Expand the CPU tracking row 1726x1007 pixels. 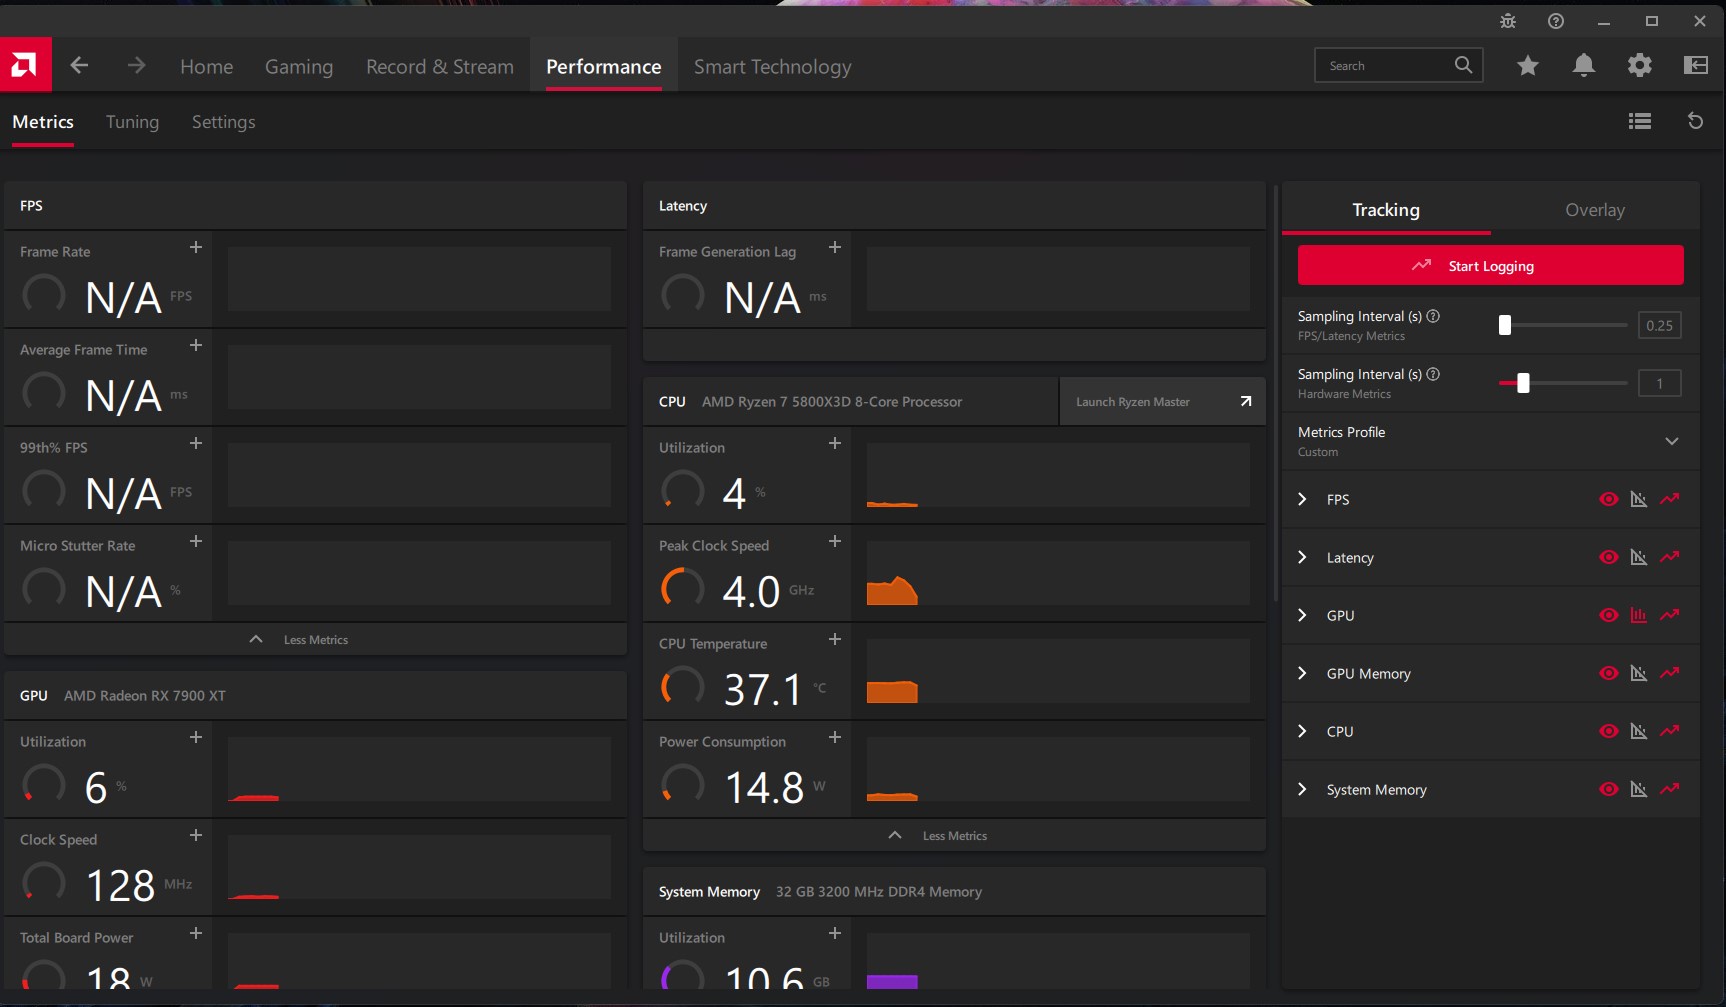coord(1302,731)
